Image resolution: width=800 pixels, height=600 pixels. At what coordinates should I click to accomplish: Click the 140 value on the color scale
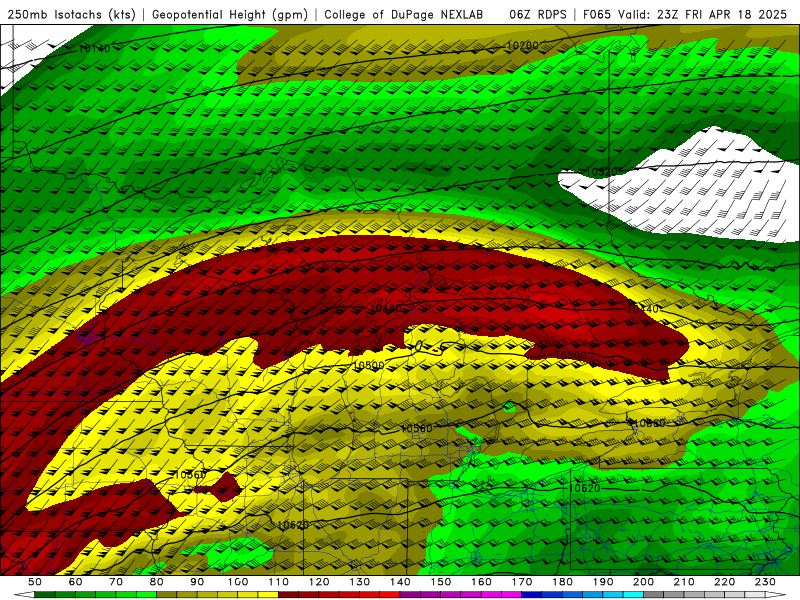[400, 582]
